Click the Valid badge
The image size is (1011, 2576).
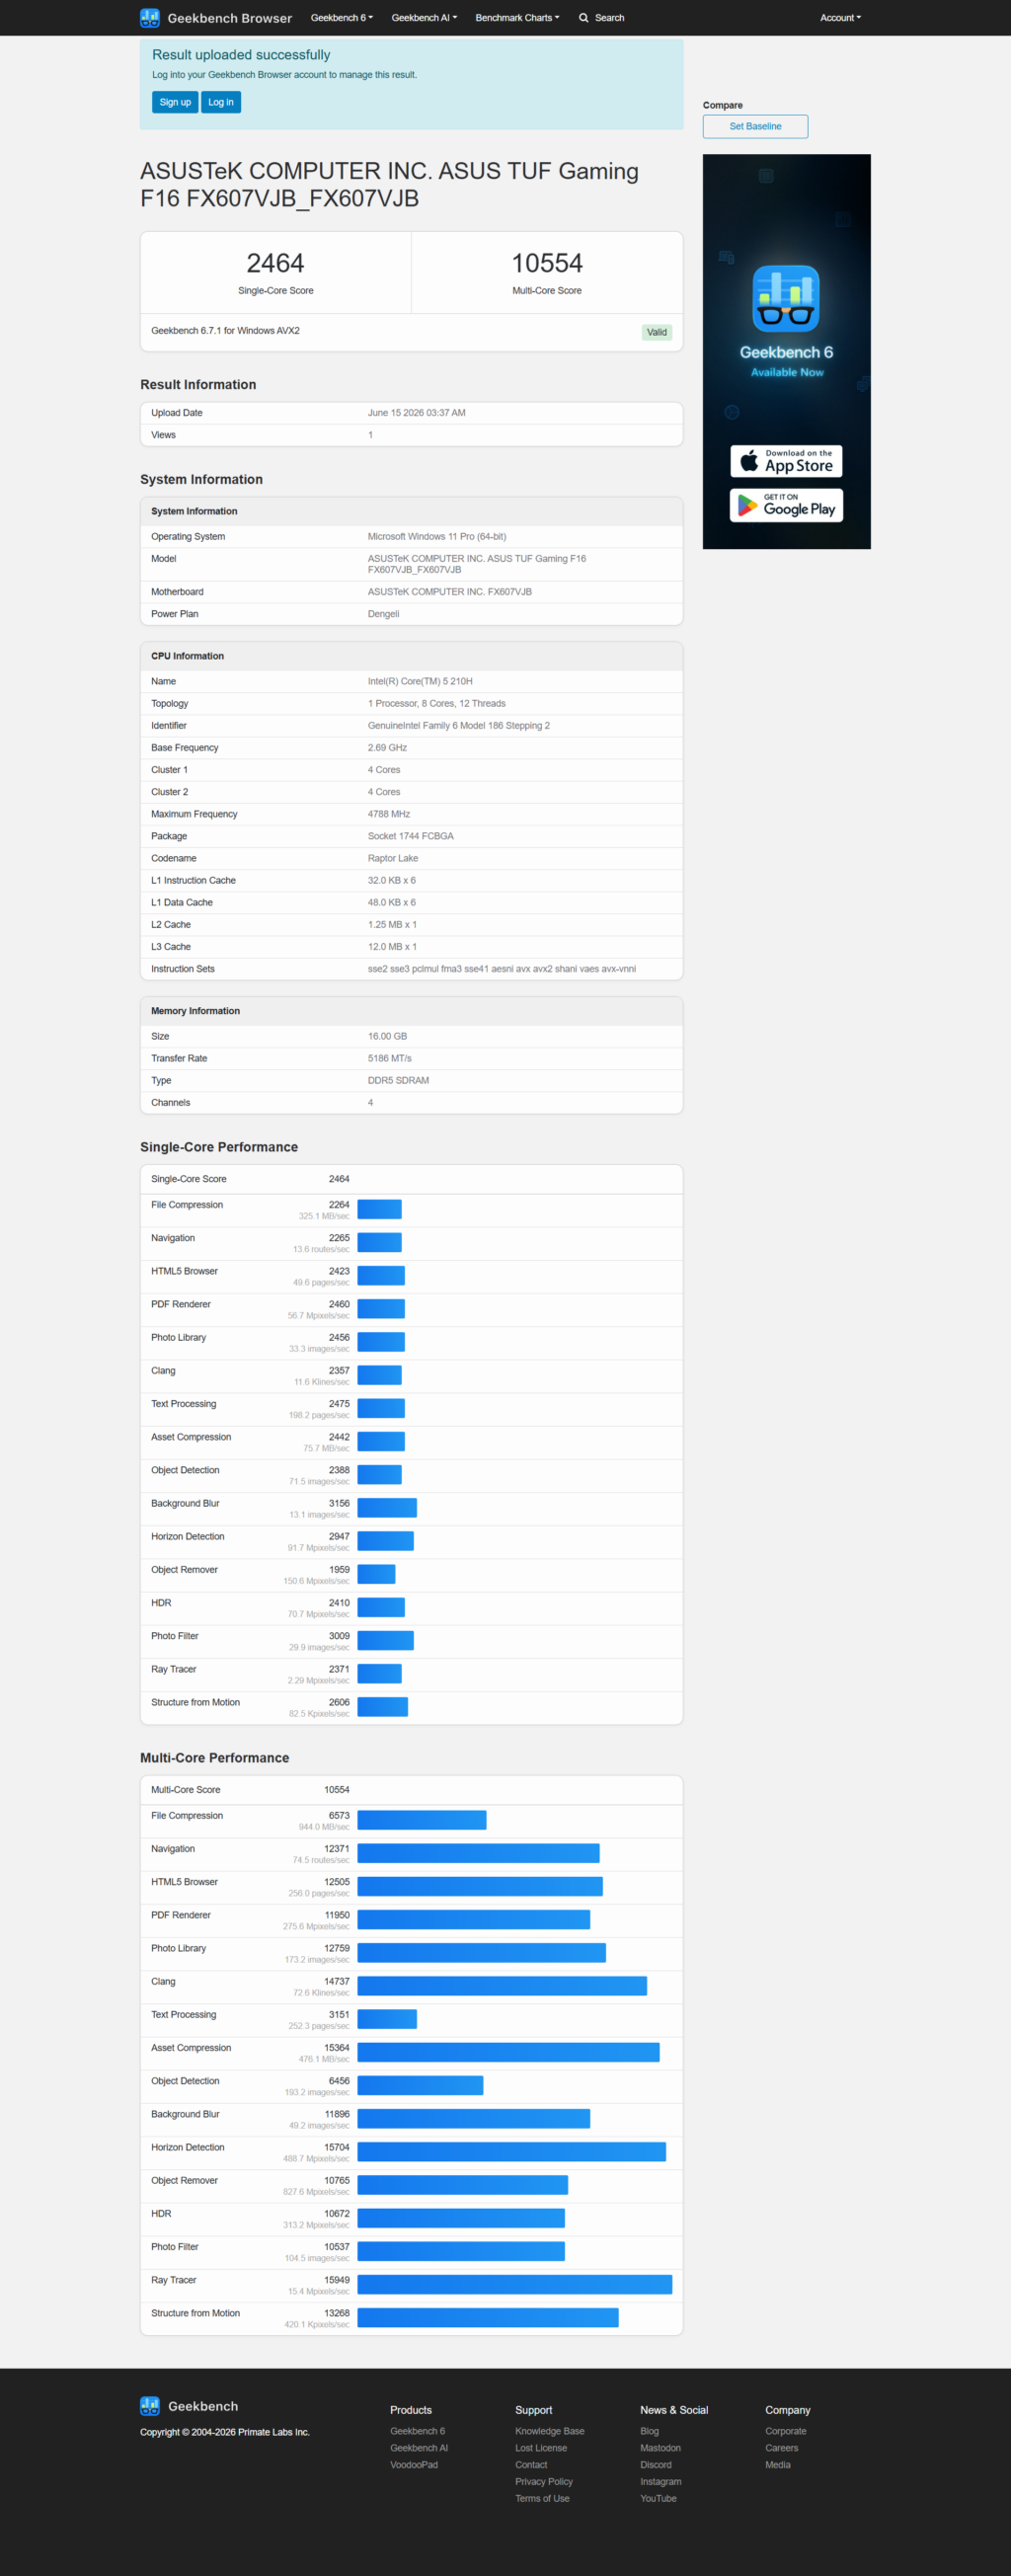click(657, 332)
